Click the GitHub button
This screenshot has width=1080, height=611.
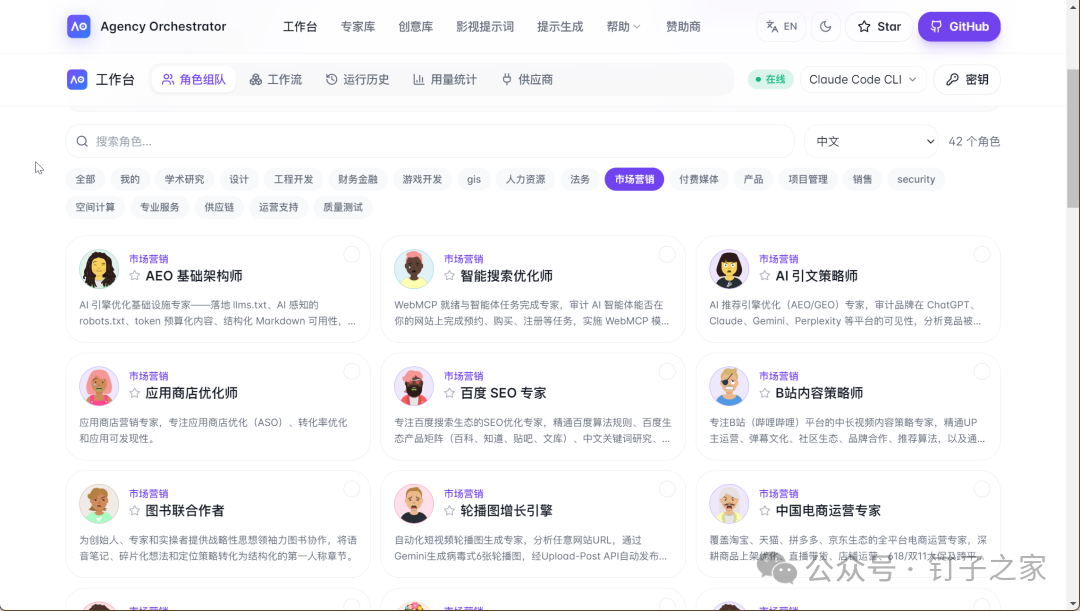(959, 26)
